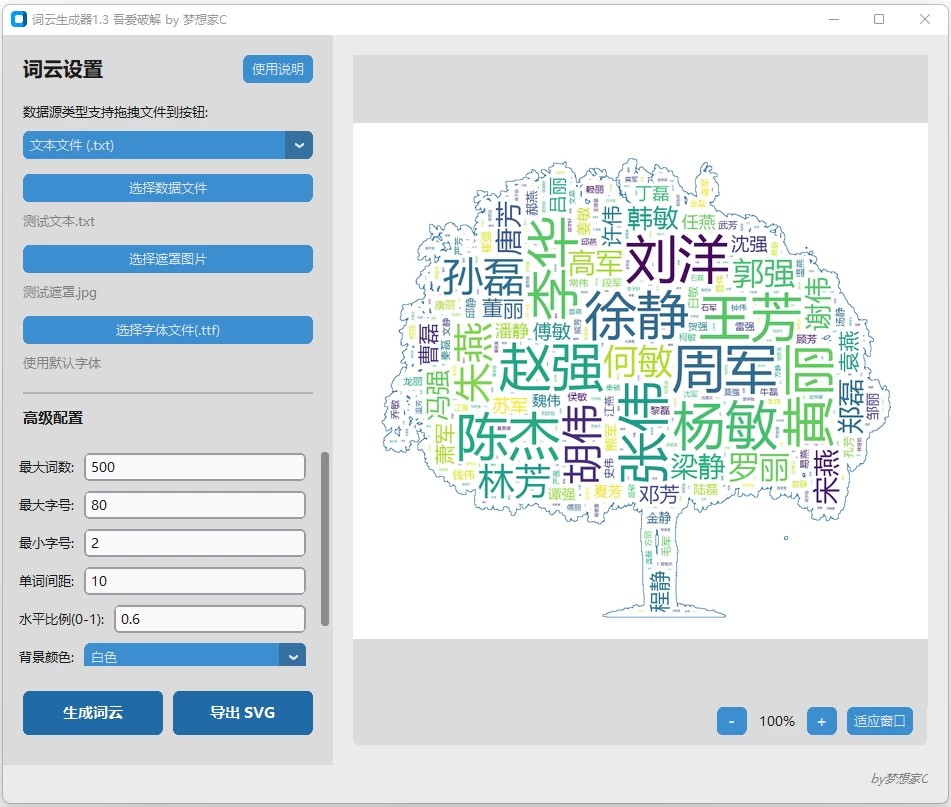Viewport: 951px width, 807px height.
Task: Click the settings panel vertical scrollbar
Action: (x=324, y=539)
